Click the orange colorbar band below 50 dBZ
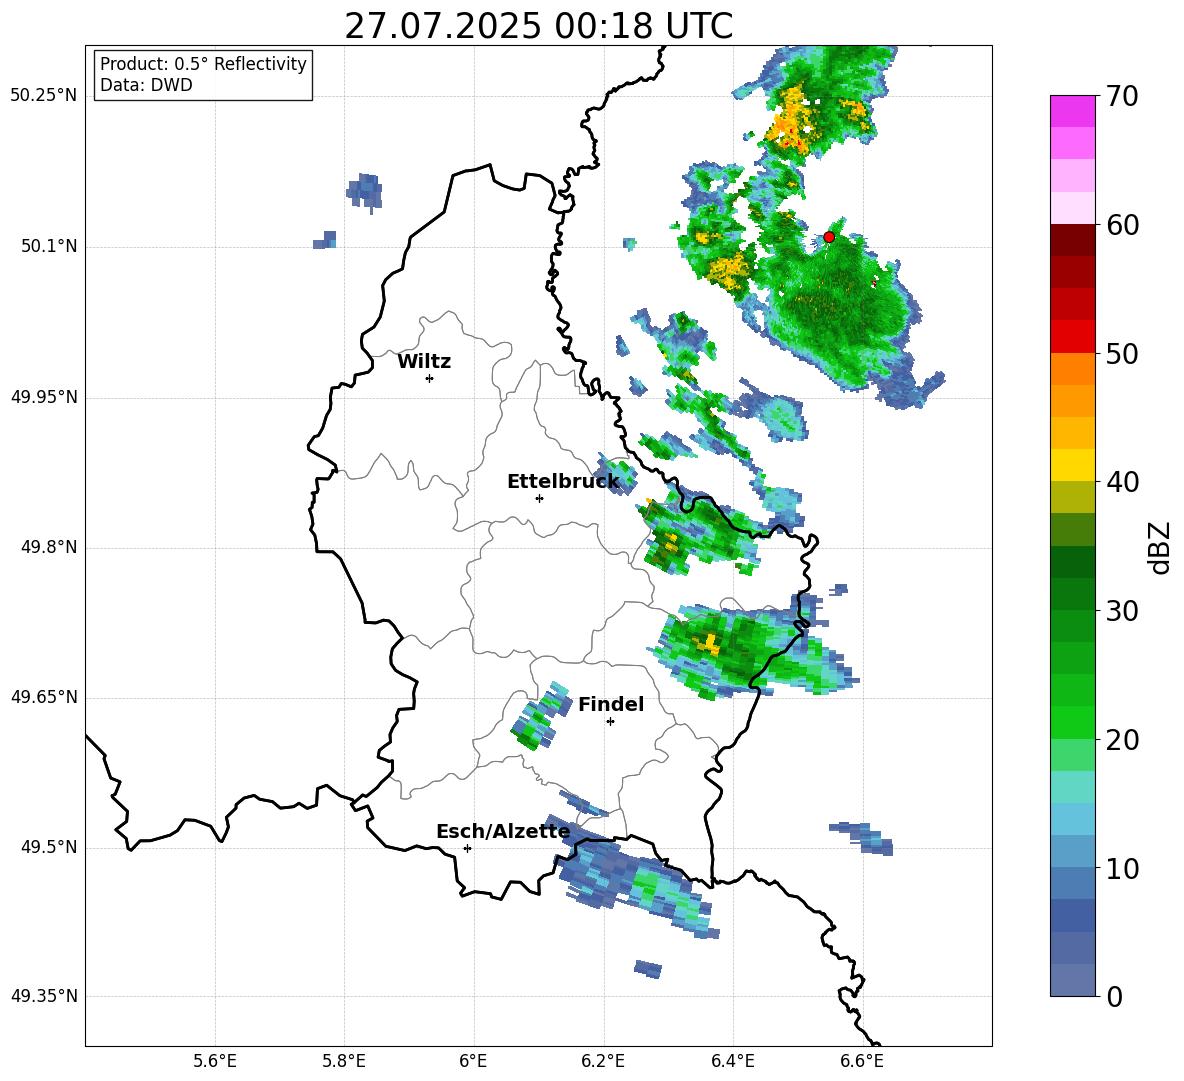 (1072, 368)
